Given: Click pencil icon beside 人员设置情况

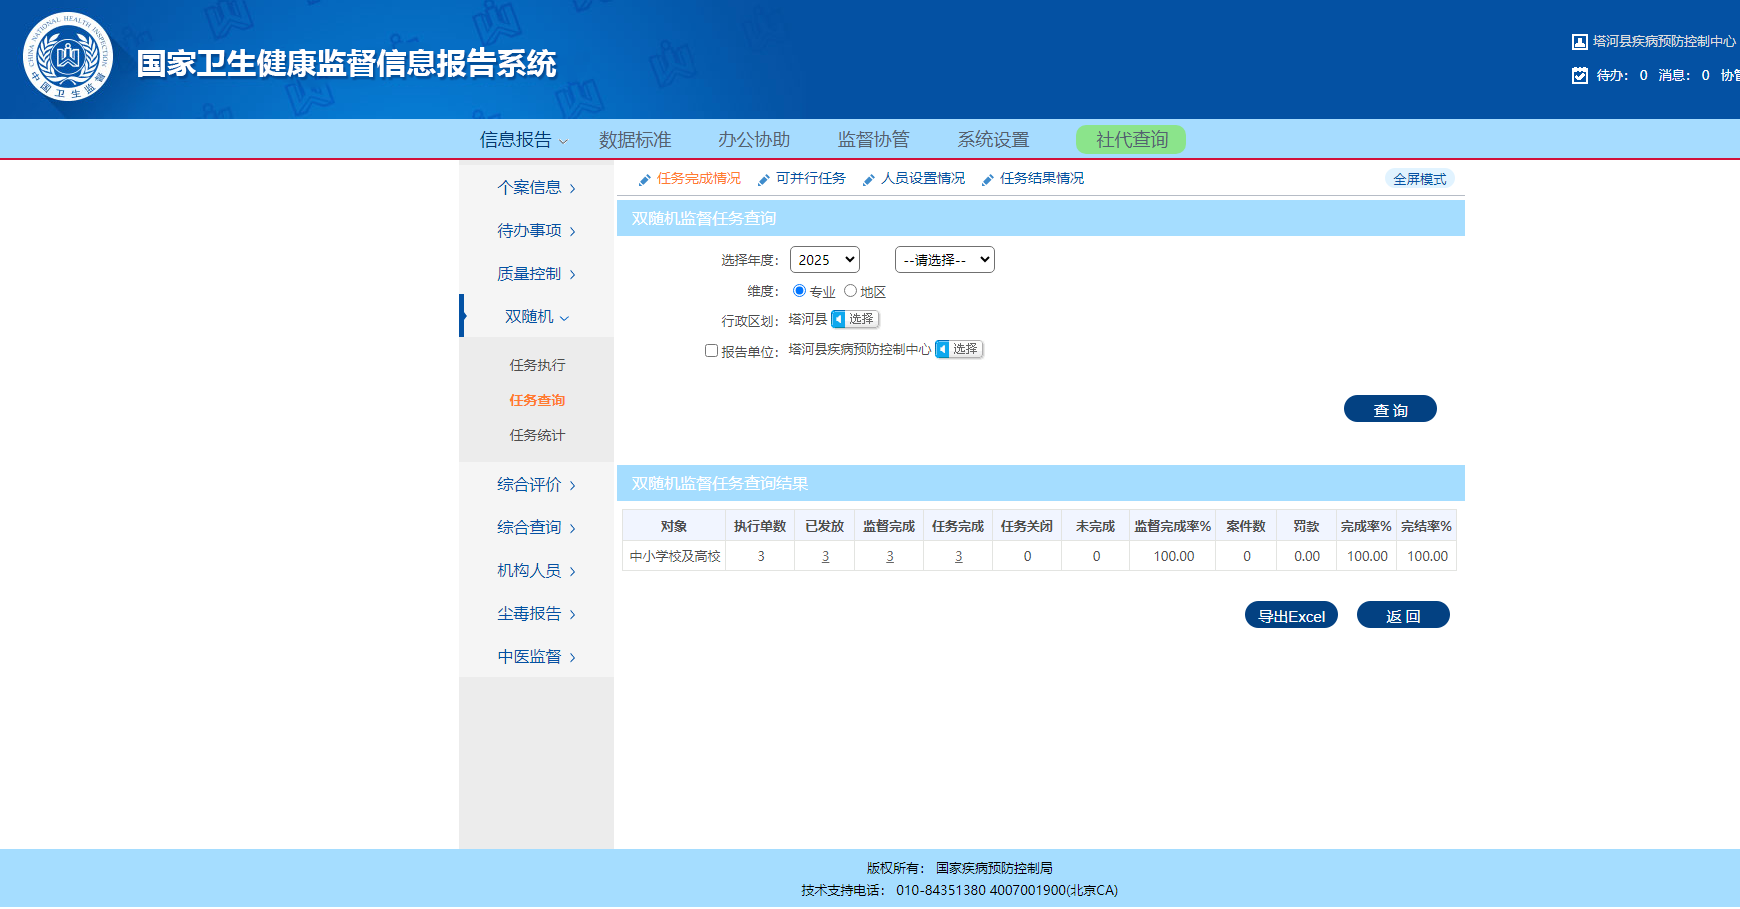Looking at the screenshot, I should tap(869, 180).
